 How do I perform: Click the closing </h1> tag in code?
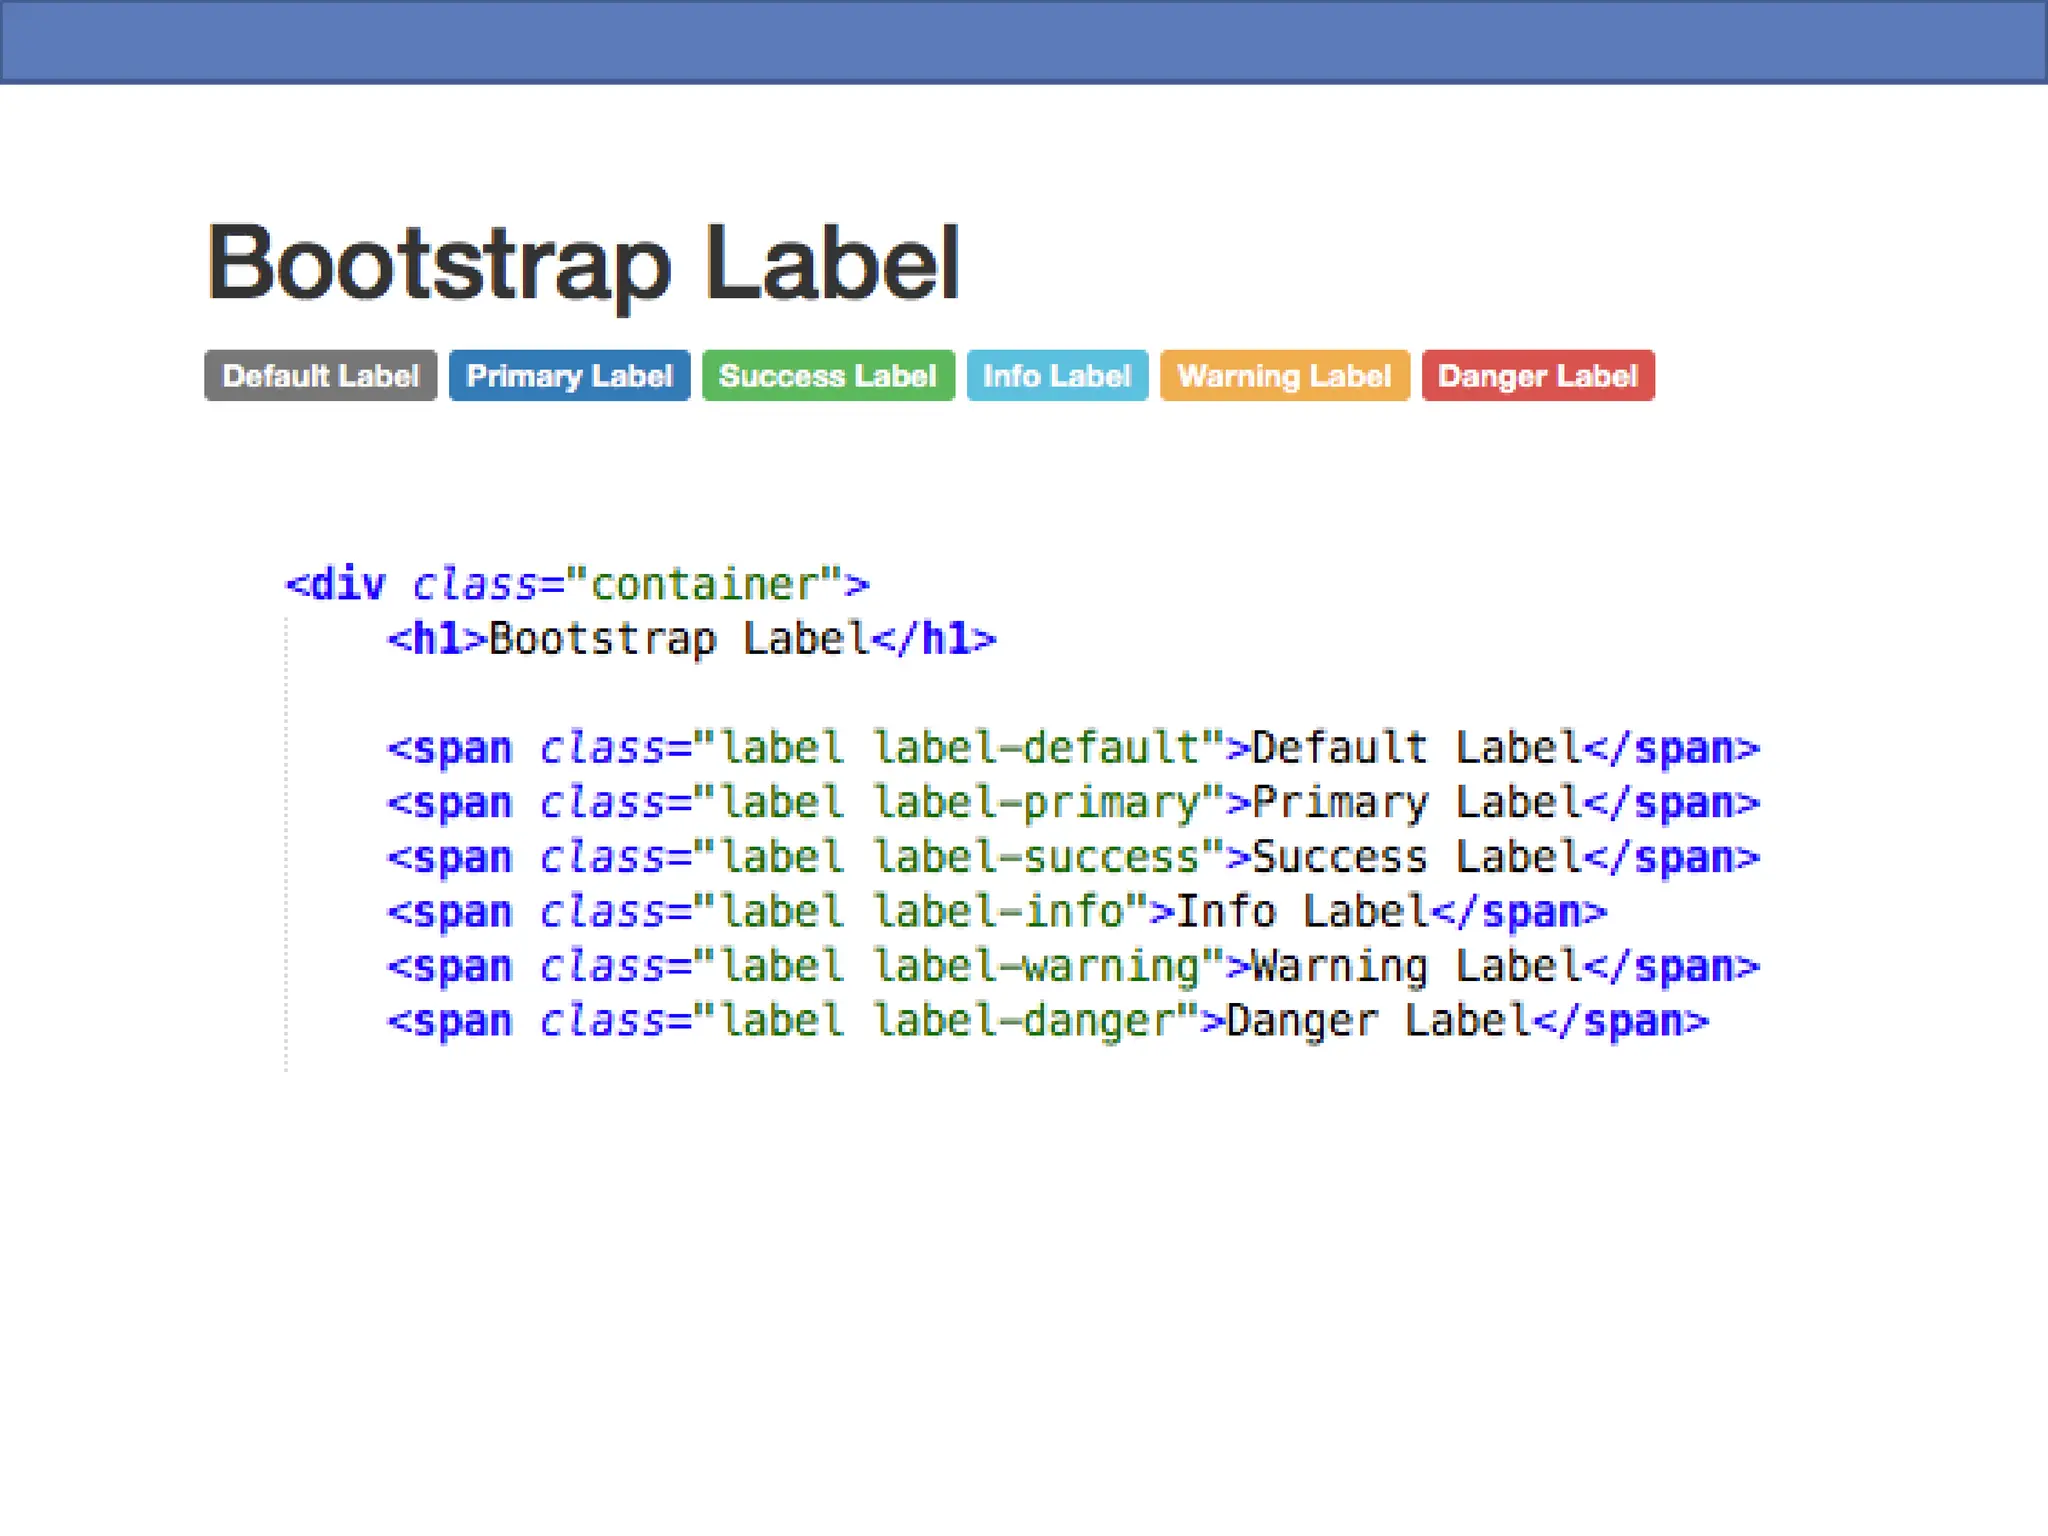(933, 640)
